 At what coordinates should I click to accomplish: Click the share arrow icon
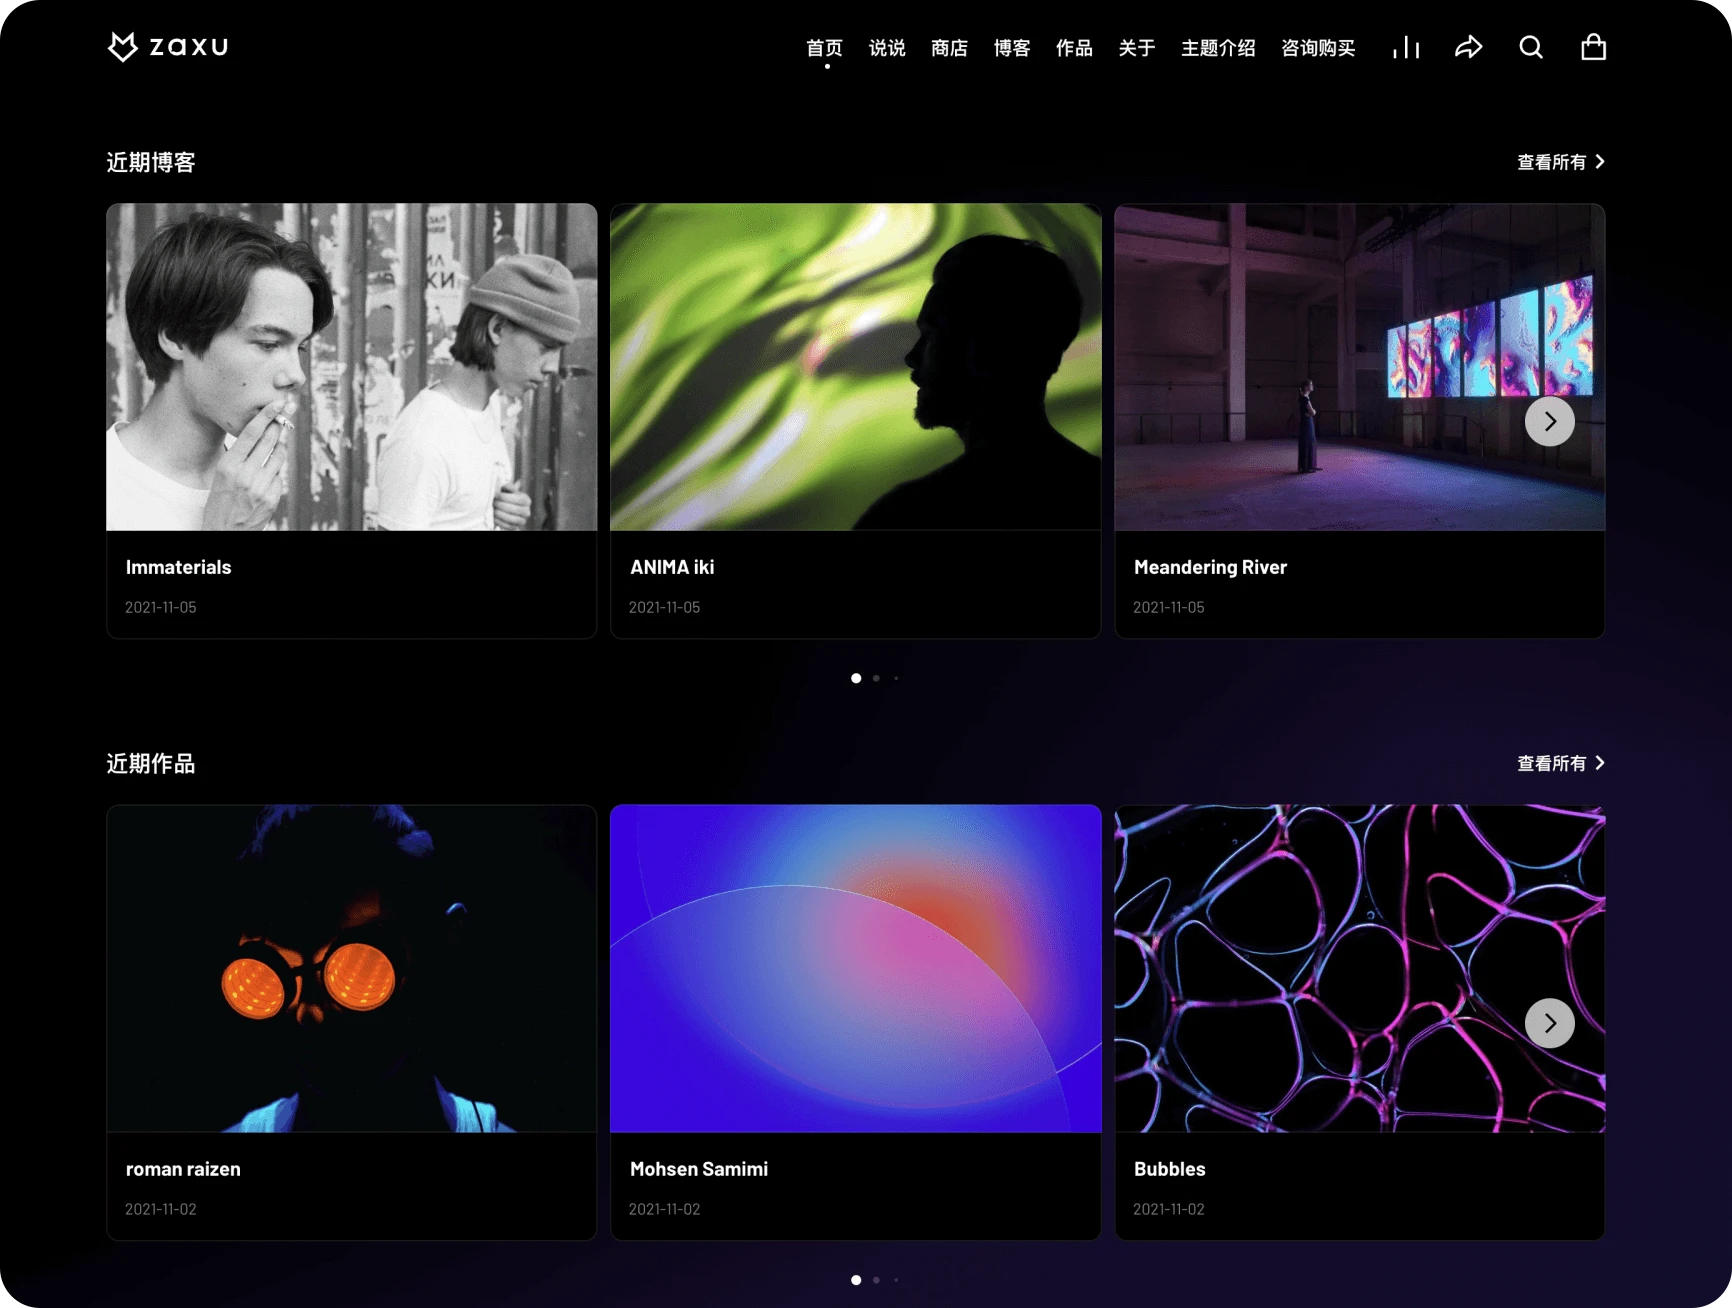tap(1468, 47)
